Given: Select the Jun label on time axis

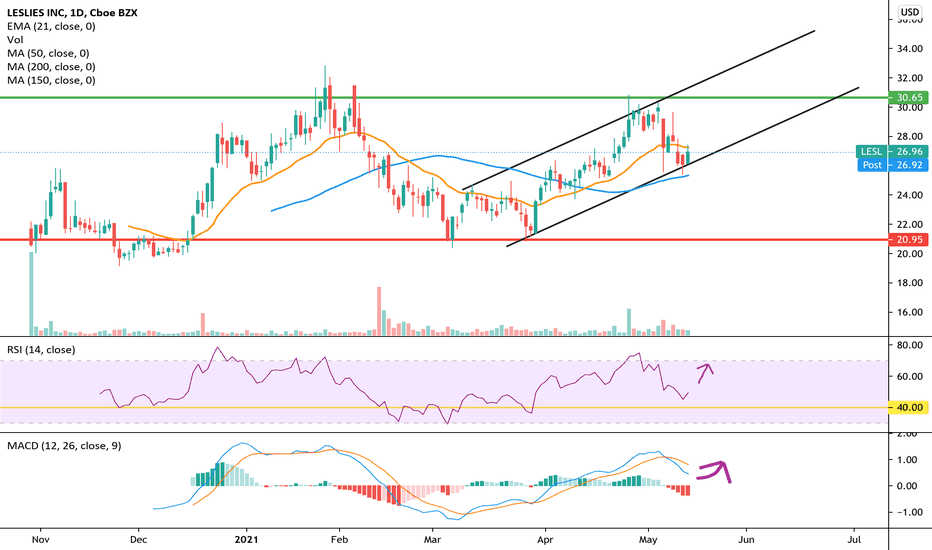Looking at the screenshot, I should tap(746, 540).
